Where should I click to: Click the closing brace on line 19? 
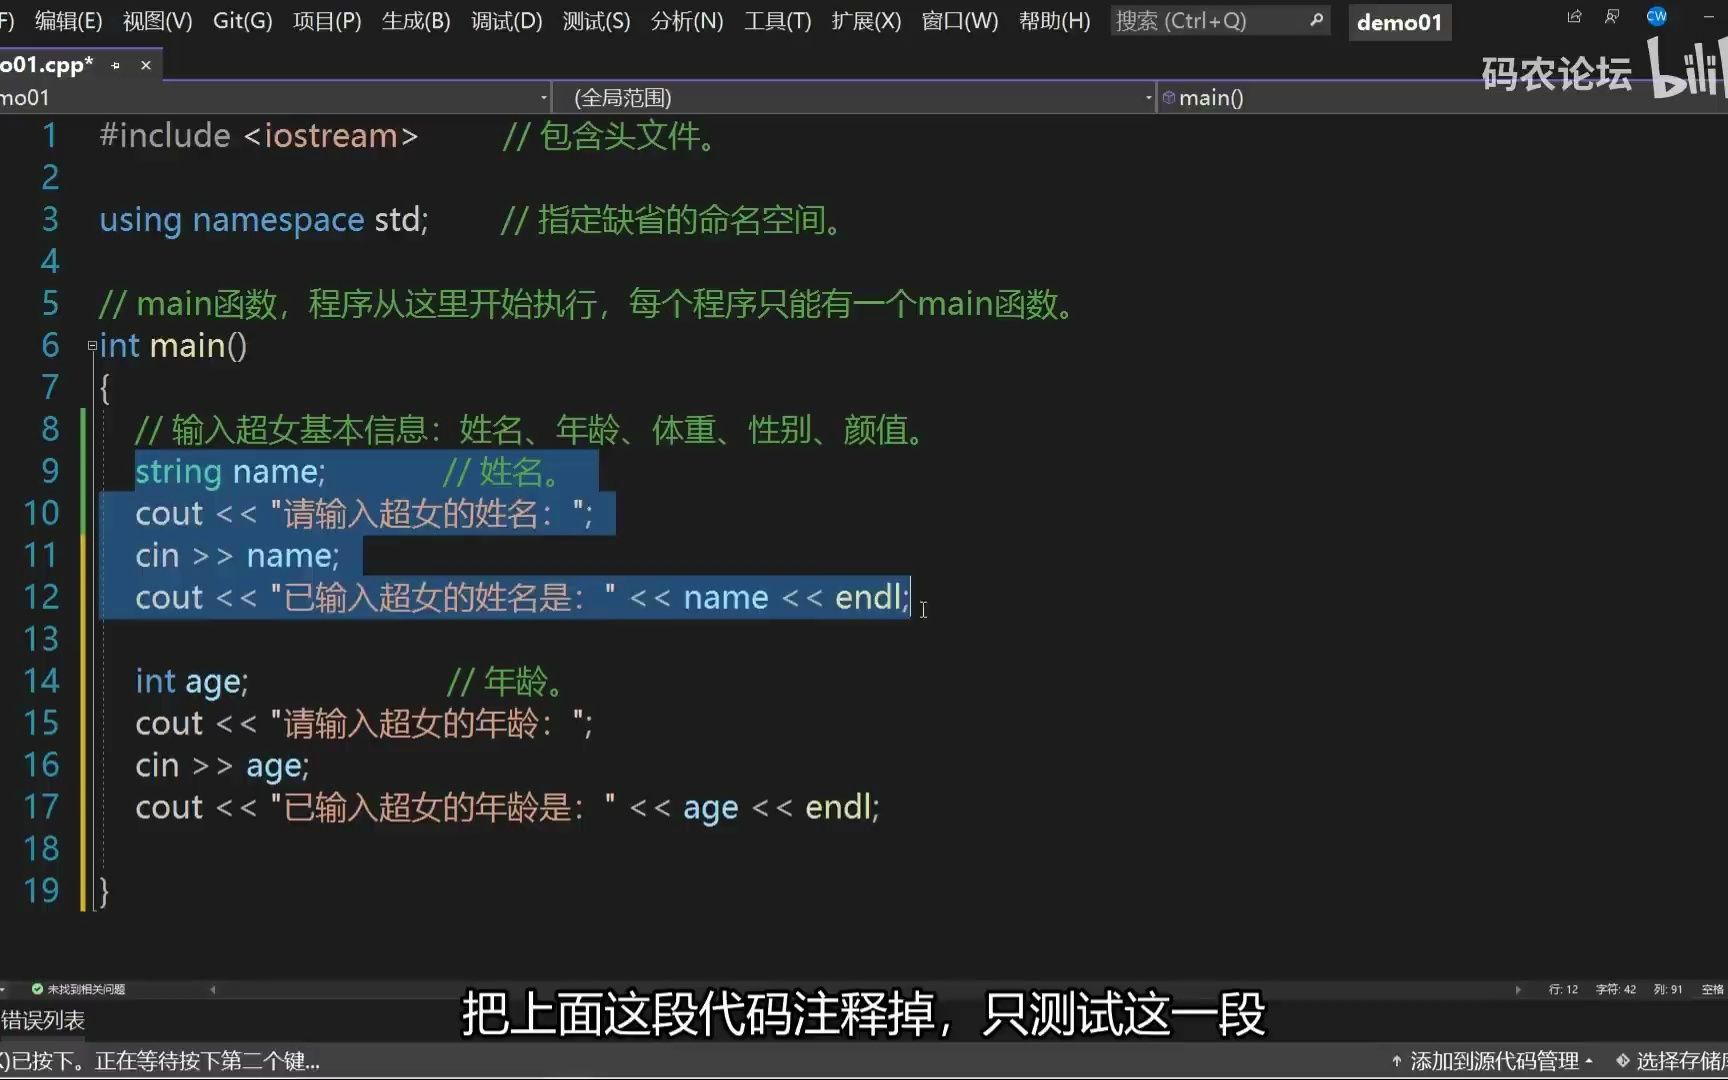[103, 891]
